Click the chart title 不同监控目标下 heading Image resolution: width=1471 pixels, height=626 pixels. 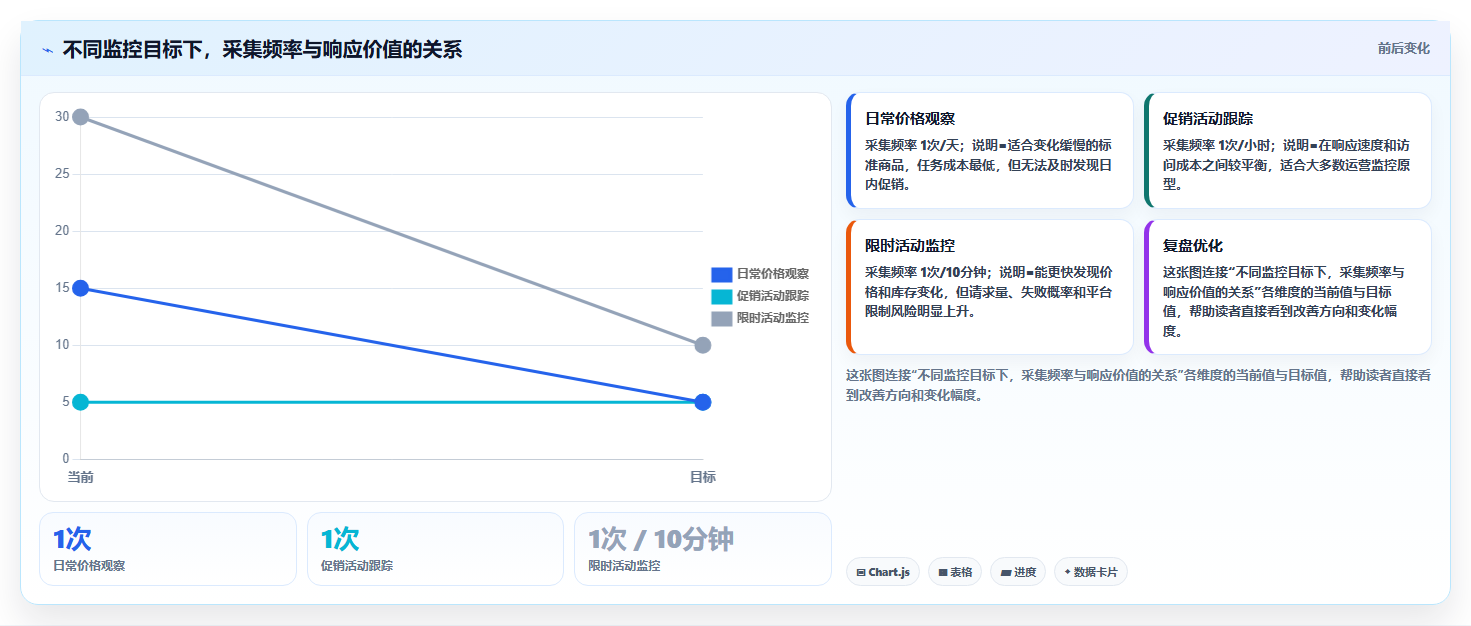[x=262, y=50]
